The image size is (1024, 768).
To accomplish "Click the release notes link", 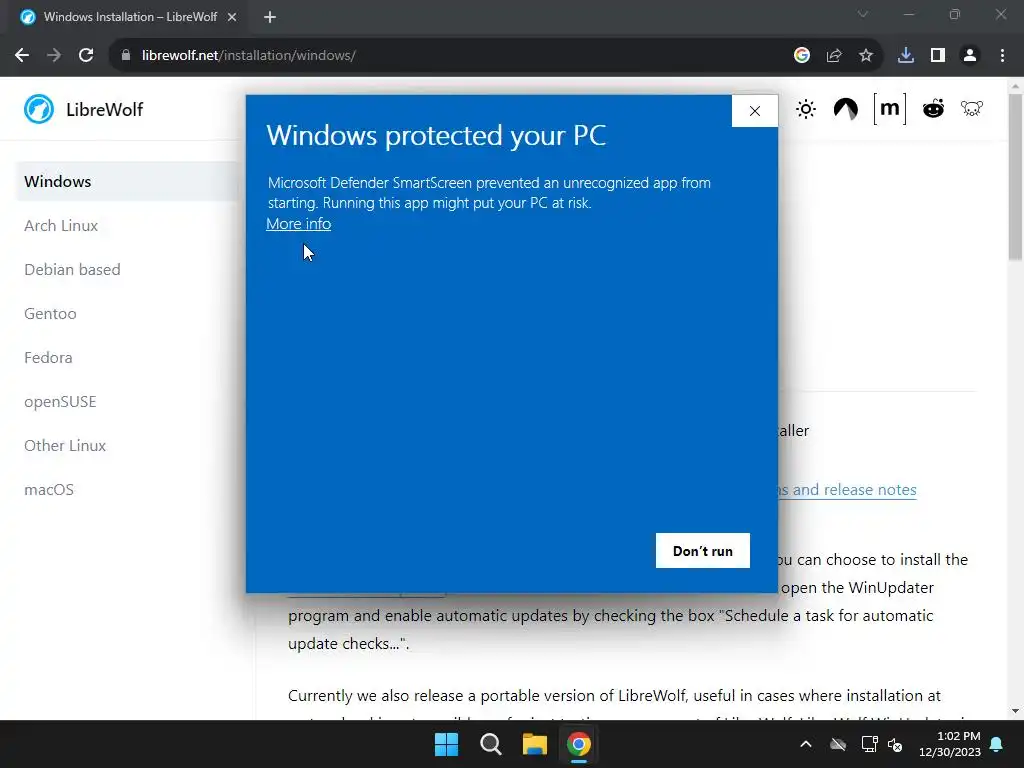I will click(x=848, y=490).
